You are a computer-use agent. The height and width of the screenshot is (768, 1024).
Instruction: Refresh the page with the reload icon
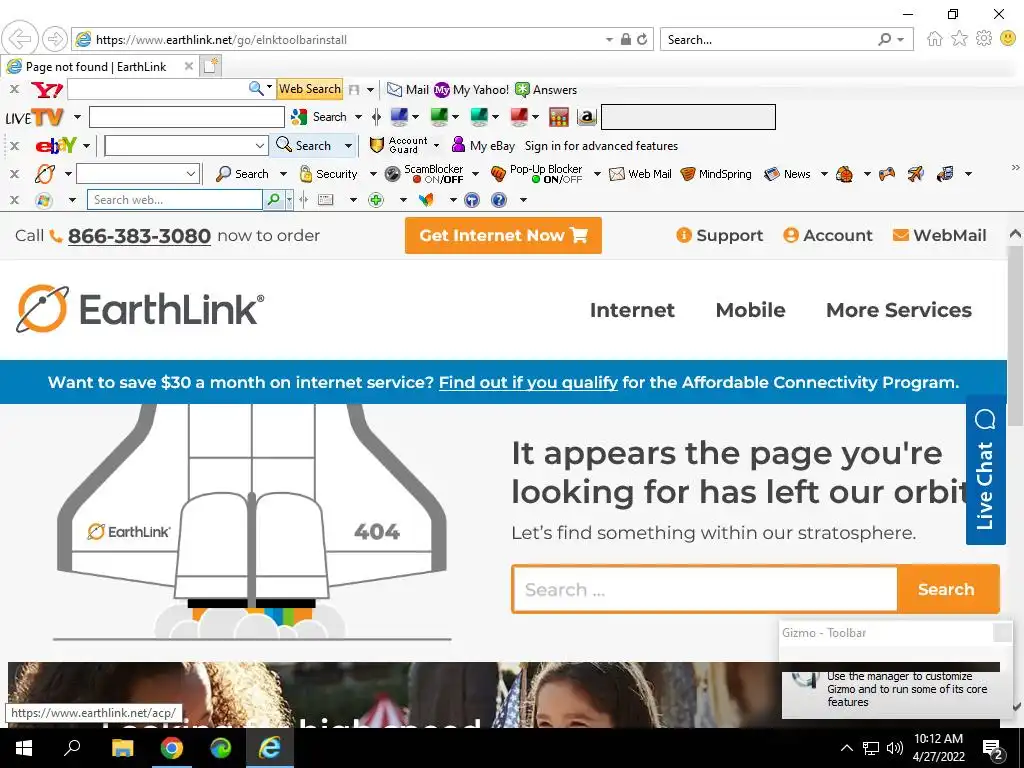tap(643, 39)
